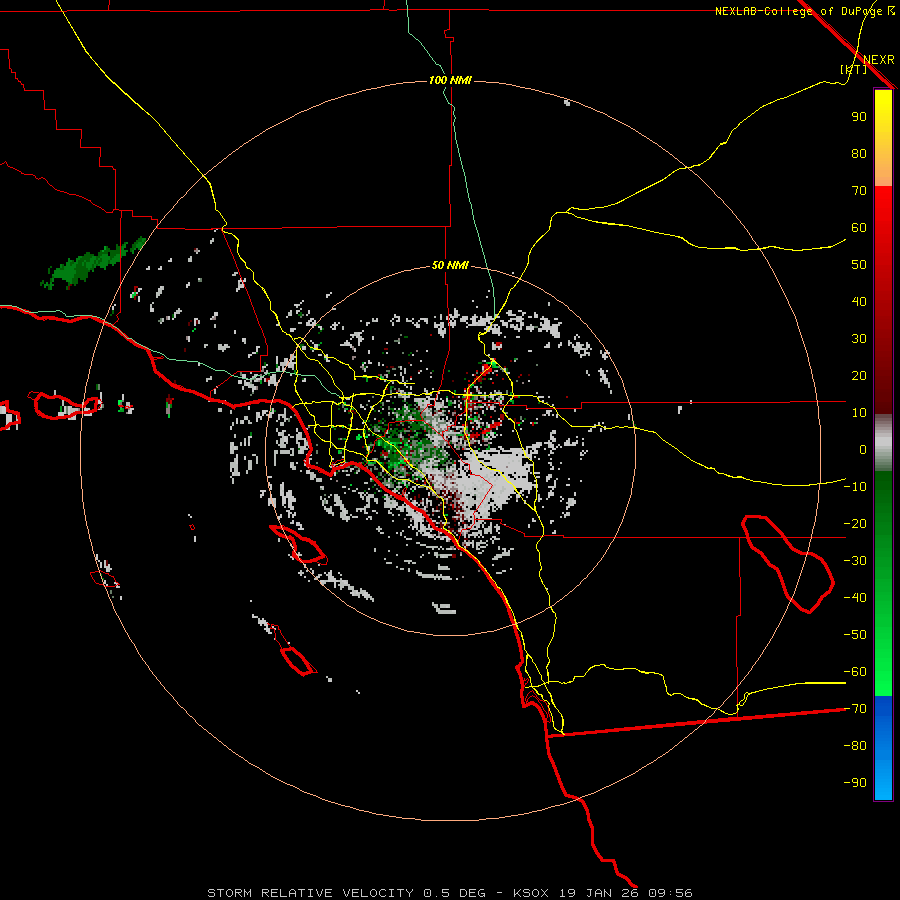Select the -30 value on velocity scale
The width and height of the screenshot is (900, 900).
tap(855, 561)
